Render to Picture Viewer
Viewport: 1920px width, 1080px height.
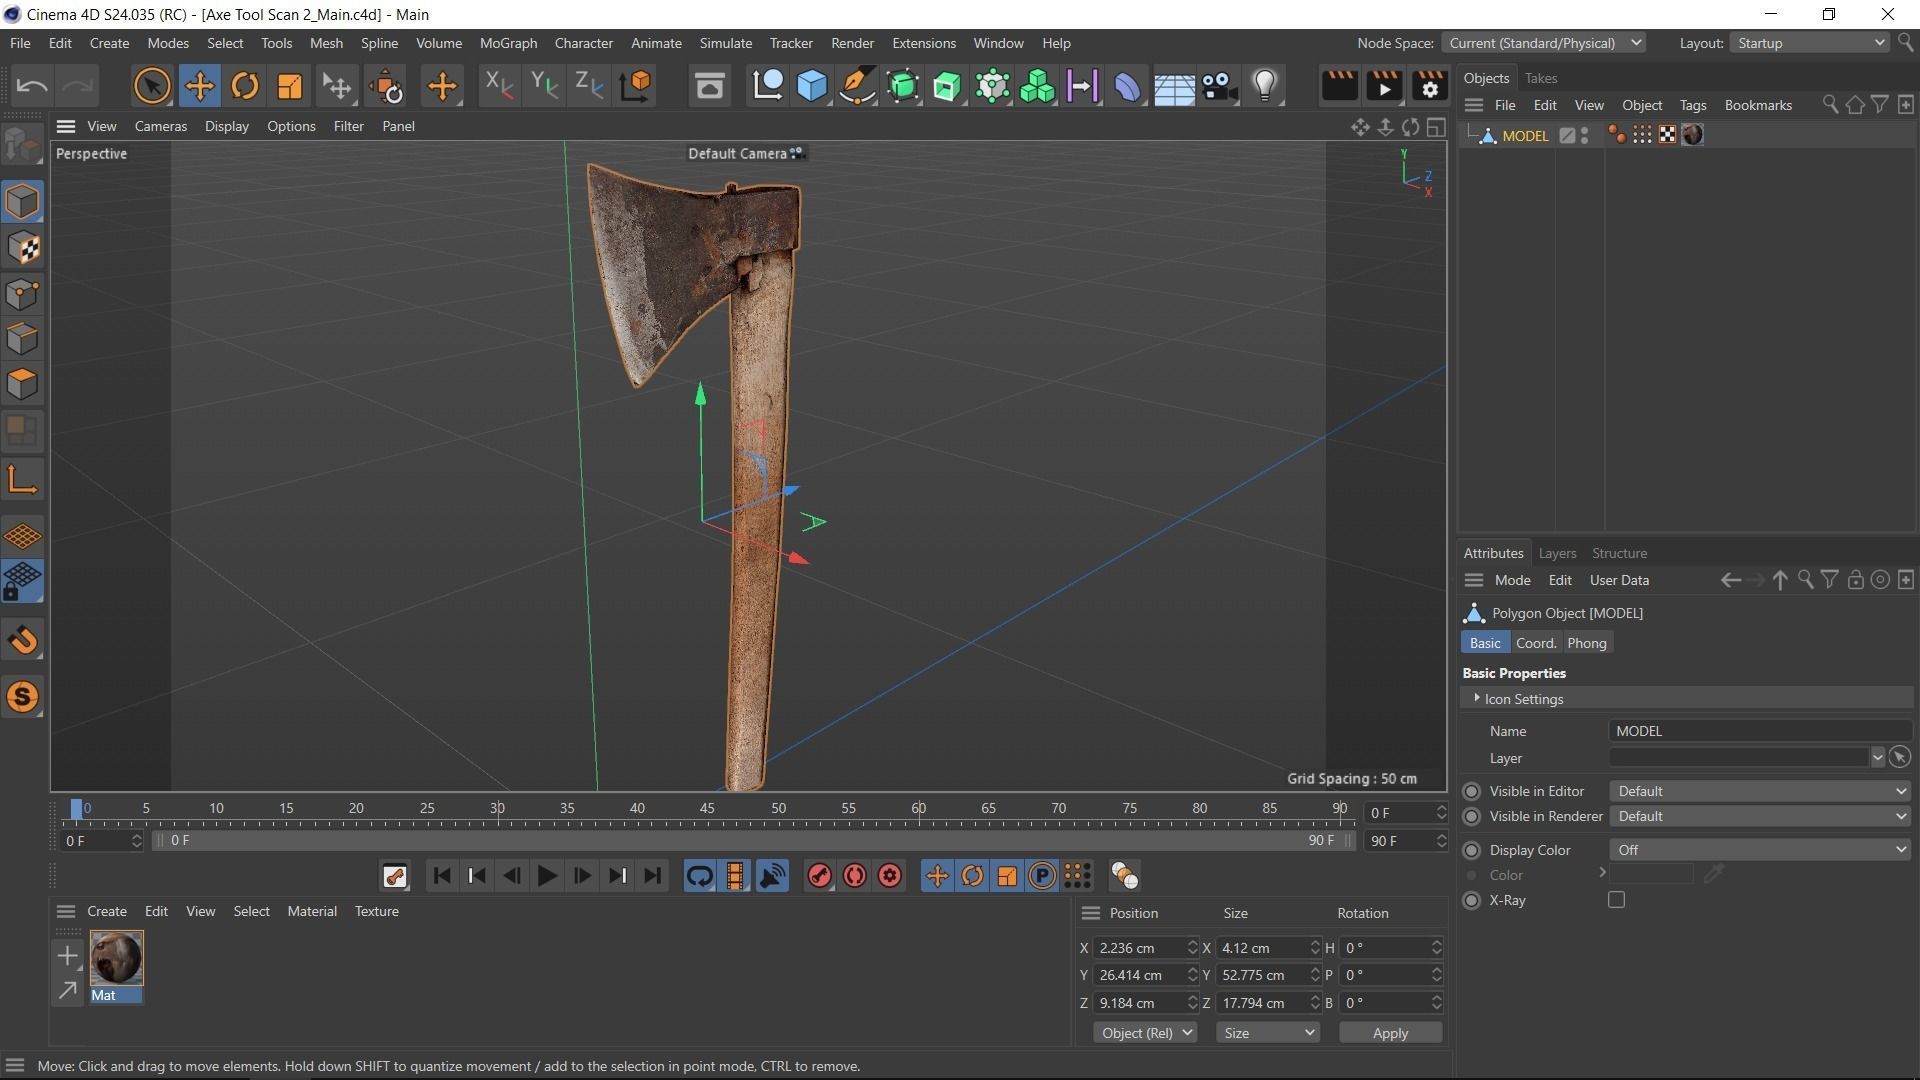pyautogui.click(x=1384, y=86)
